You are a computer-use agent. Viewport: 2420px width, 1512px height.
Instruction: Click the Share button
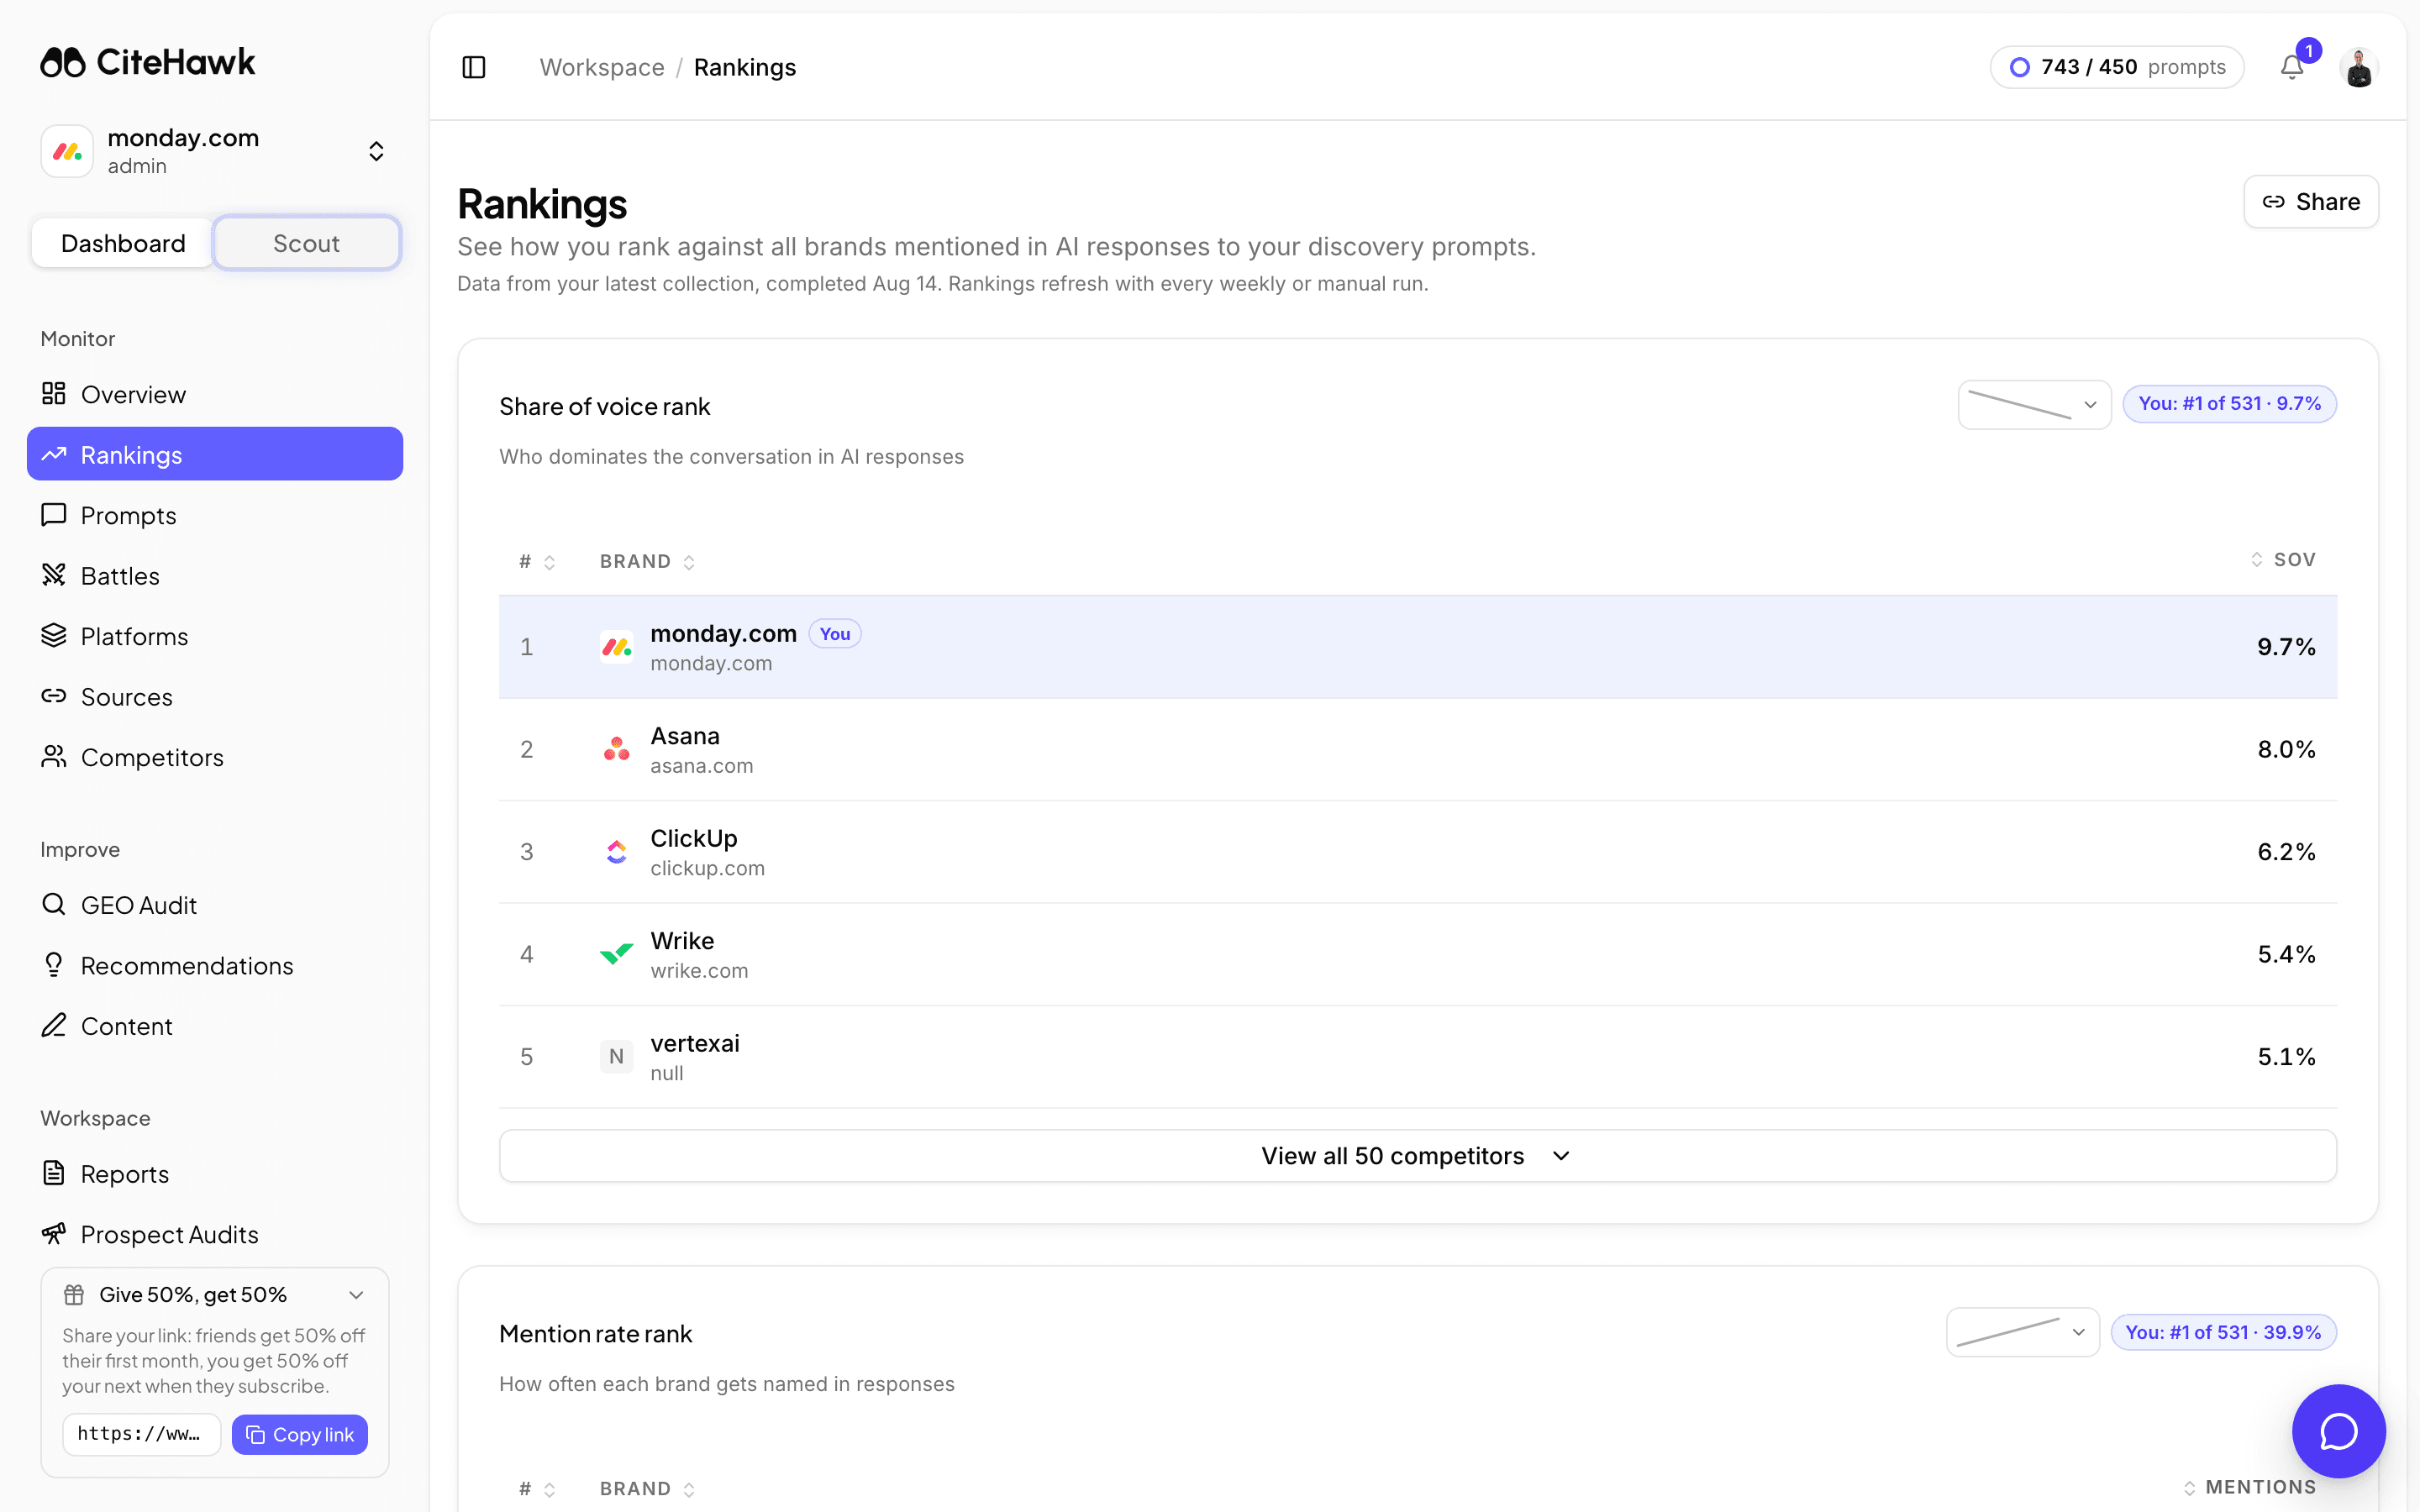tap(2310, 202)
